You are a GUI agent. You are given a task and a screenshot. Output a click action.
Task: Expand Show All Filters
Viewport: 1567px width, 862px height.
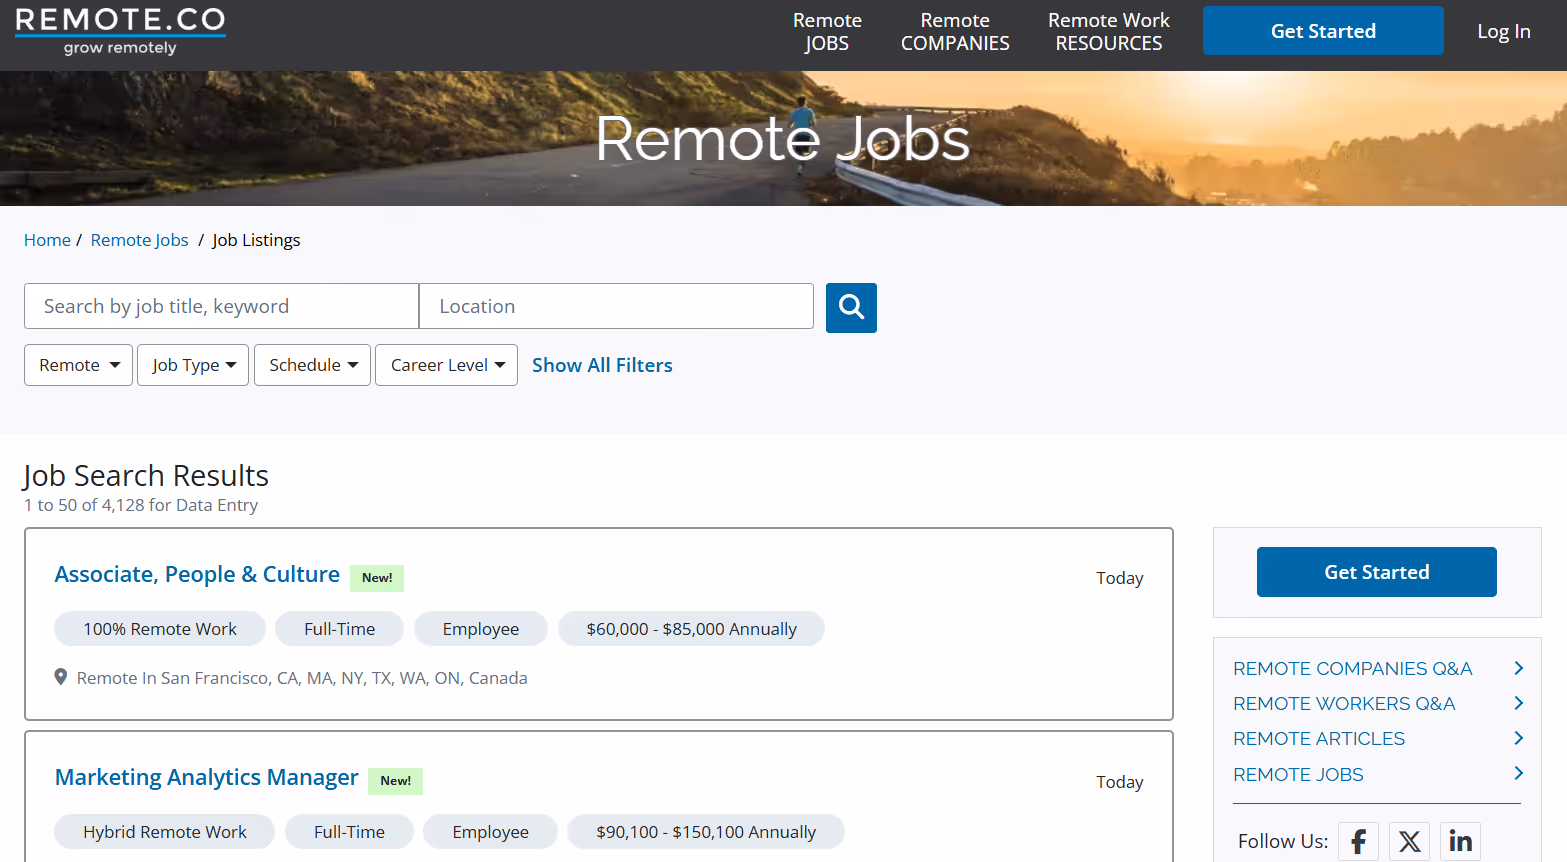pyautogui.click(x=602, y=365)
